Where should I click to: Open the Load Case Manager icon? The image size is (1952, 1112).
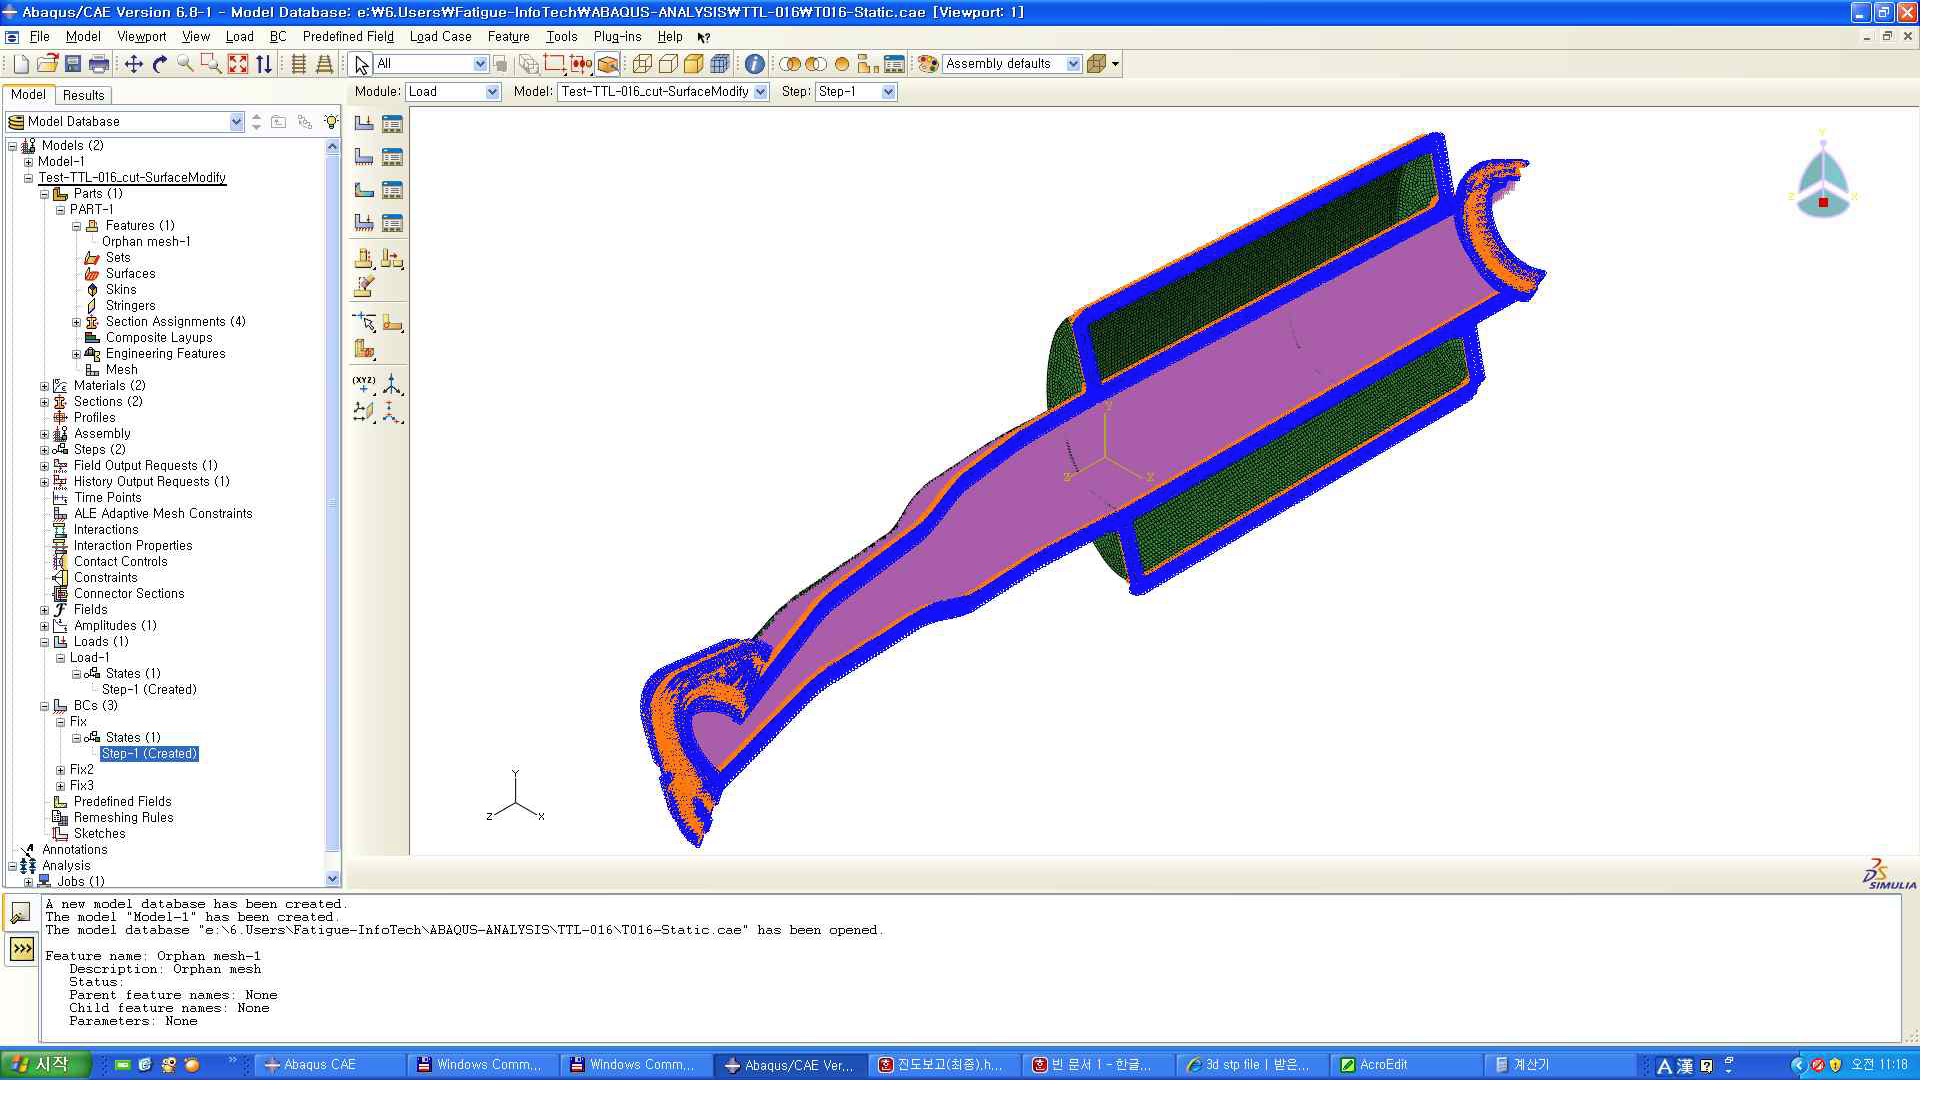click(392, 223)
